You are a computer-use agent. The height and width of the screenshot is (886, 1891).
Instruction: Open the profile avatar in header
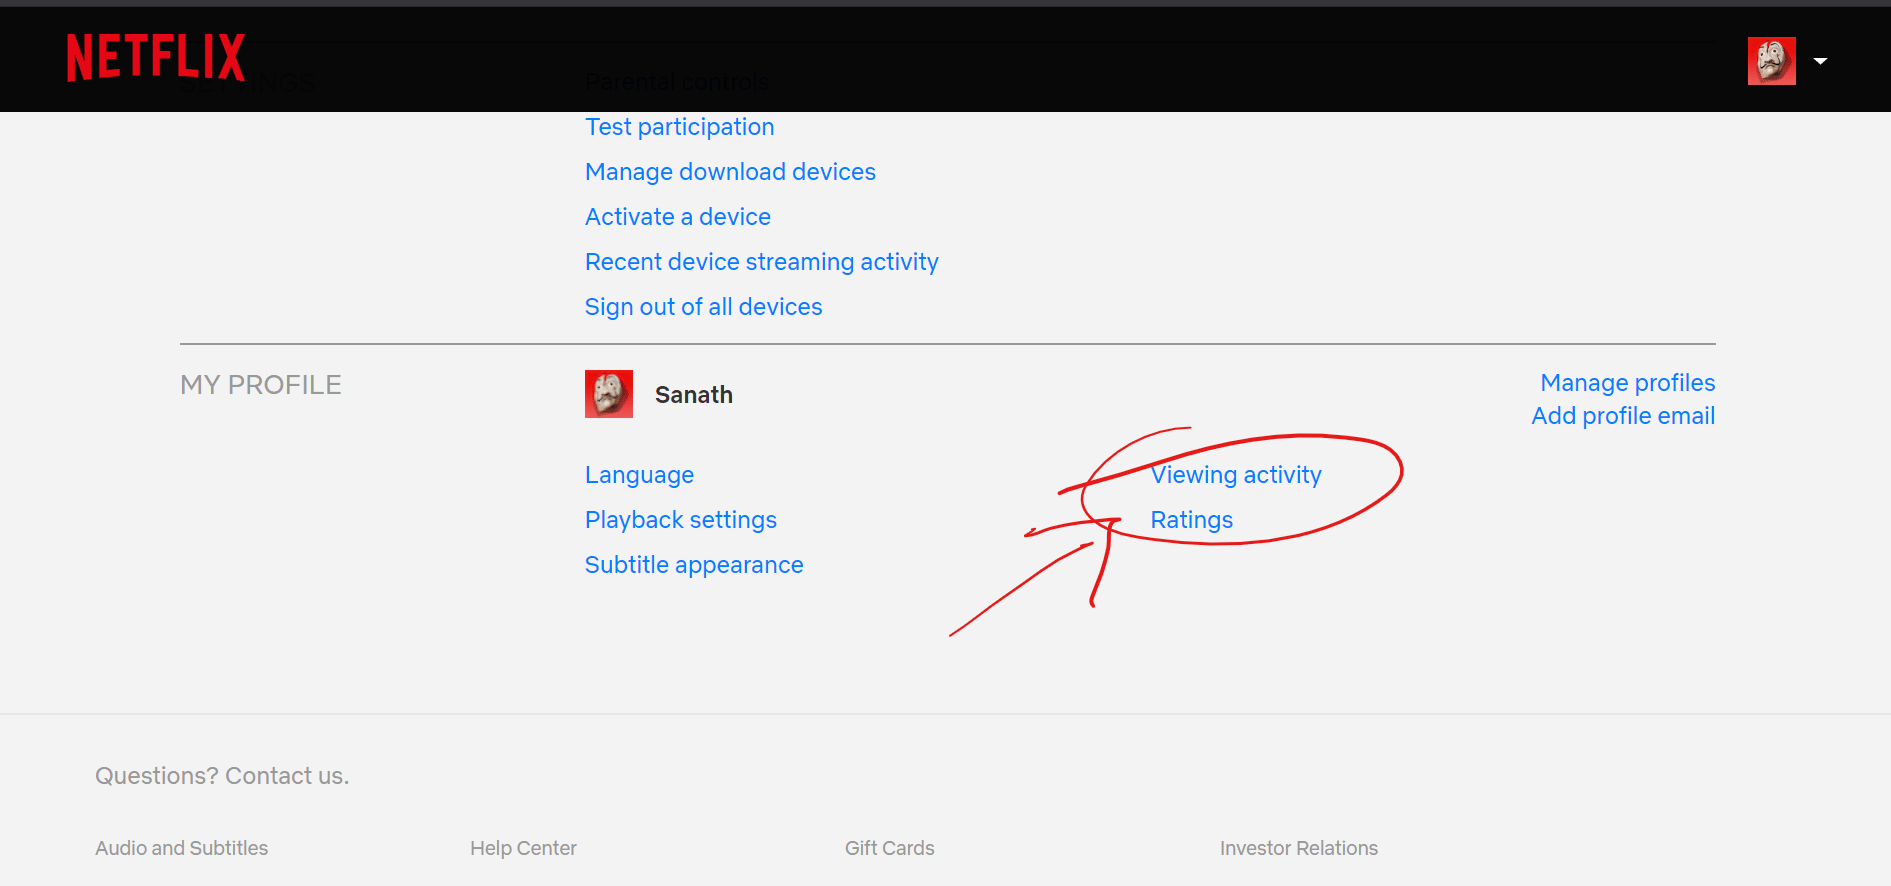pyautogui.click(x=1771, y=61)
